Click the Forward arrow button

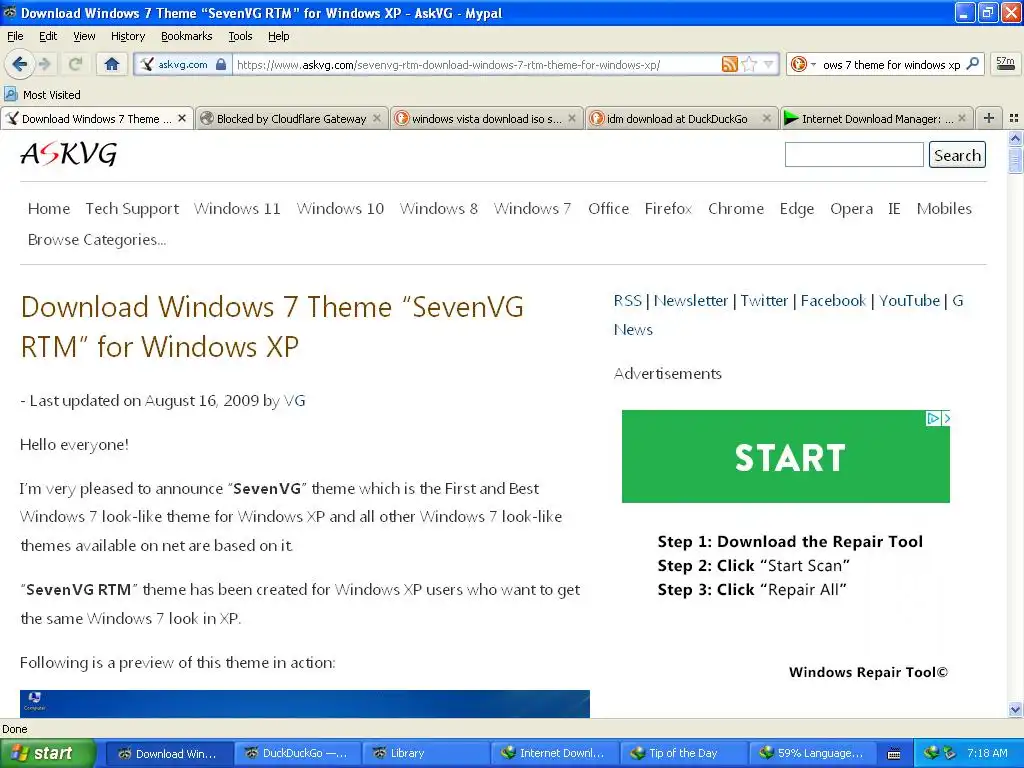(x=45, y=64)
